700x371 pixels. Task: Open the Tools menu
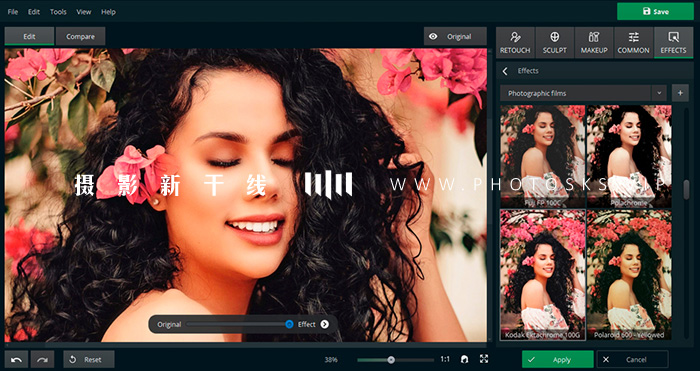(58, 12)
